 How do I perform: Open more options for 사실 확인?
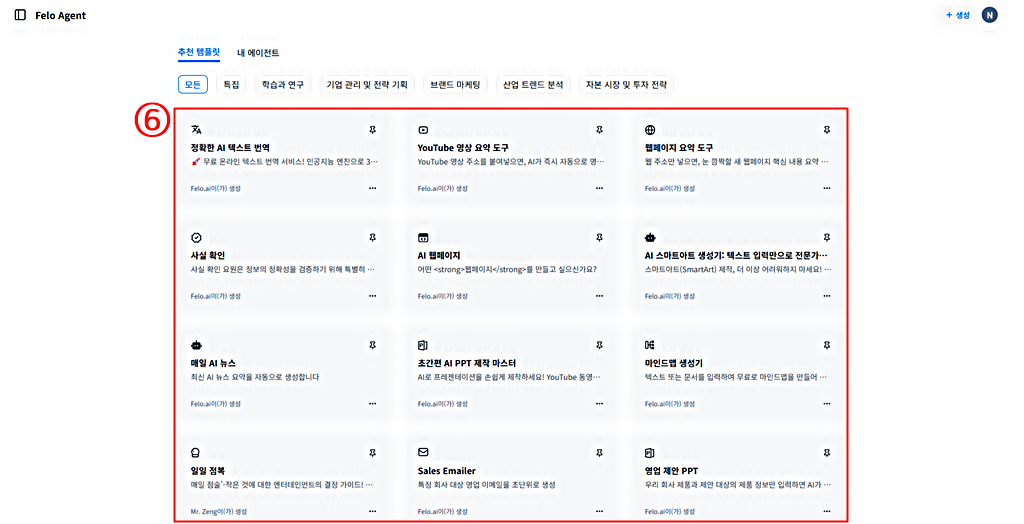372,296
